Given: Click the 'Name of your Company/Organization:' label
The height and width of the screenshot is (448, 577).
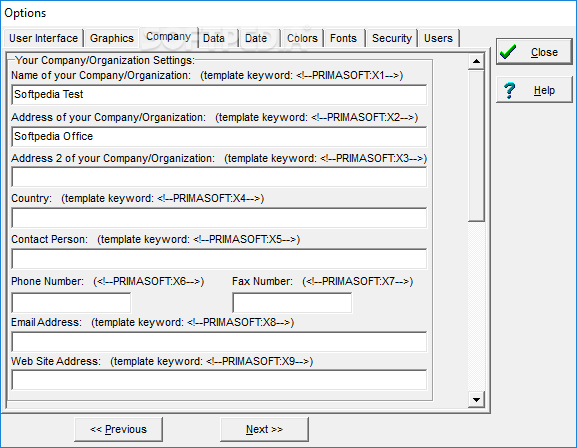Looking at the screenshot, I should coord(101,75).
